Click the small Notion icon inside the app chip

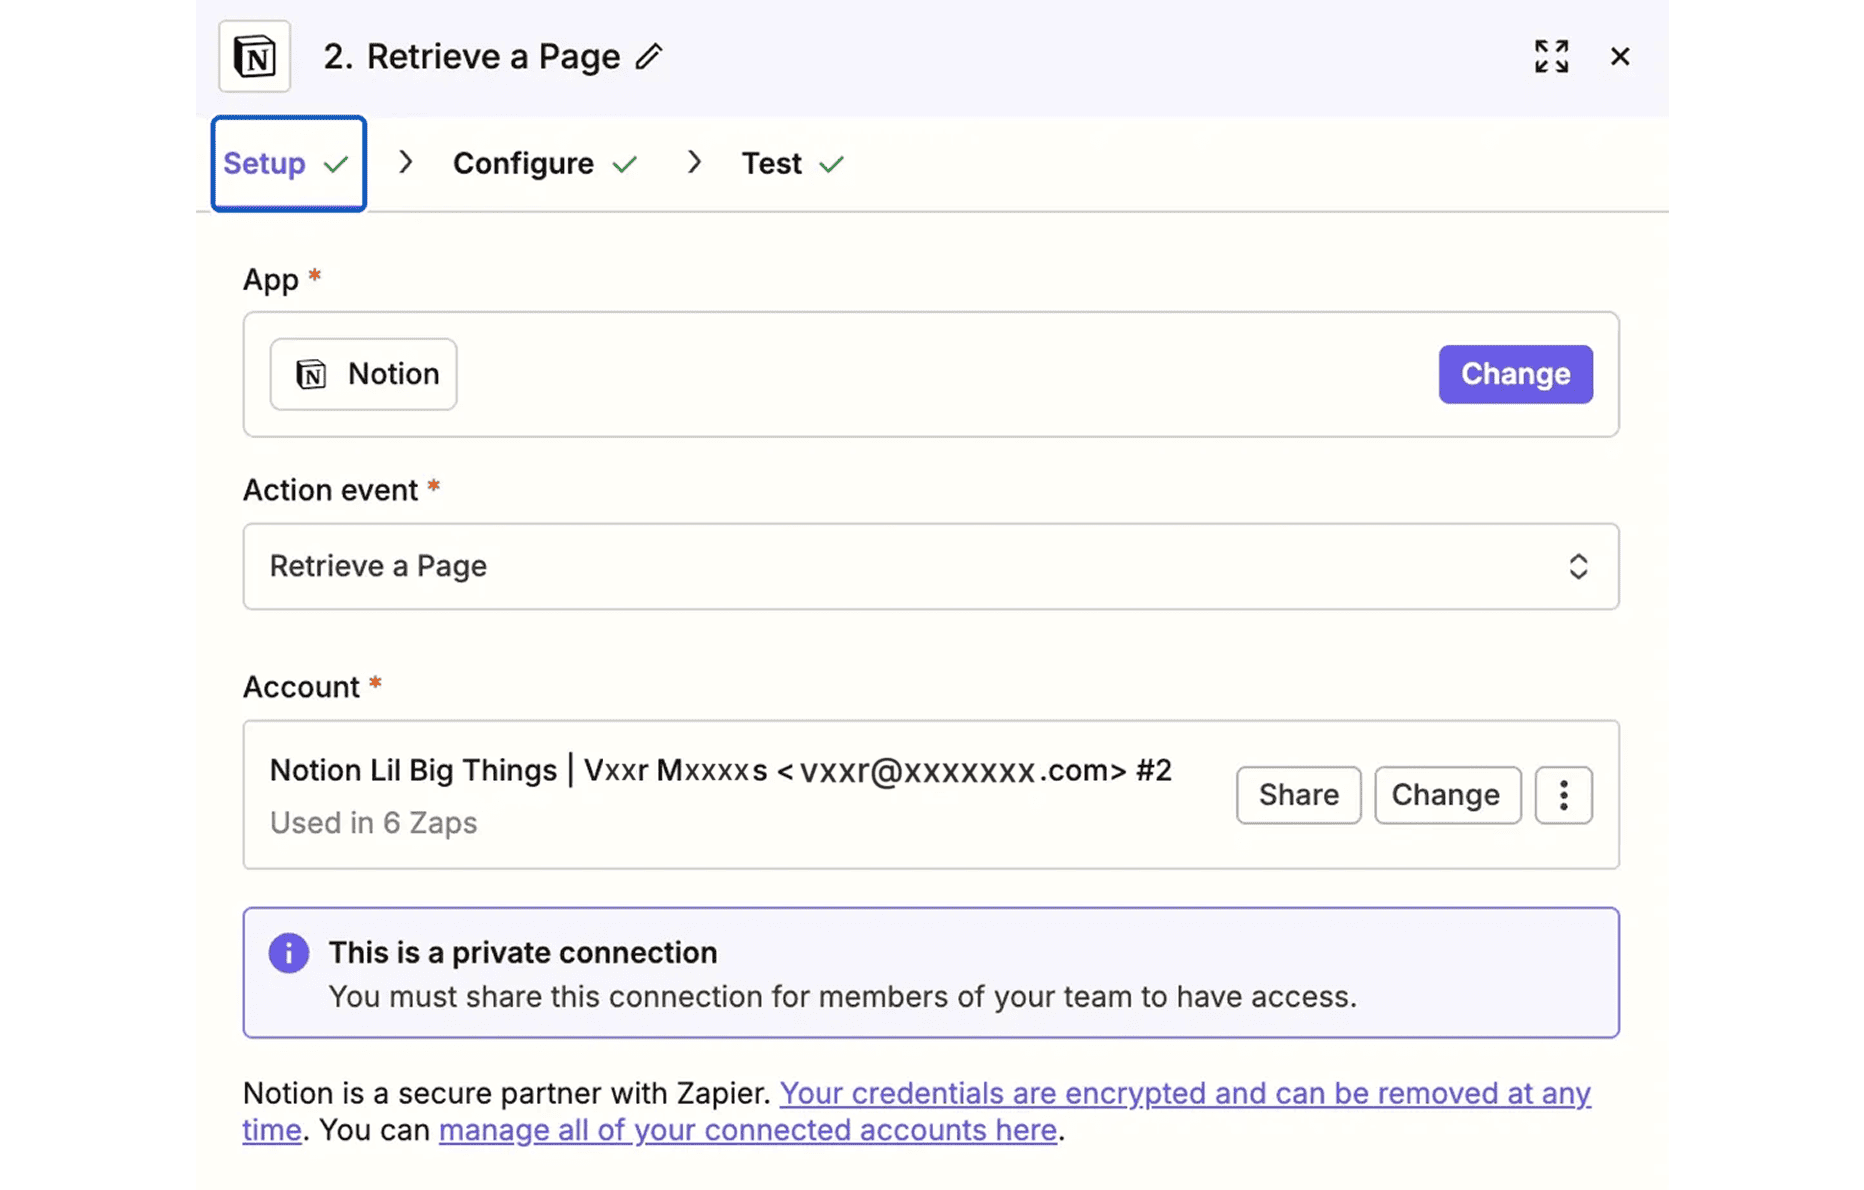(x=311, y=374)
